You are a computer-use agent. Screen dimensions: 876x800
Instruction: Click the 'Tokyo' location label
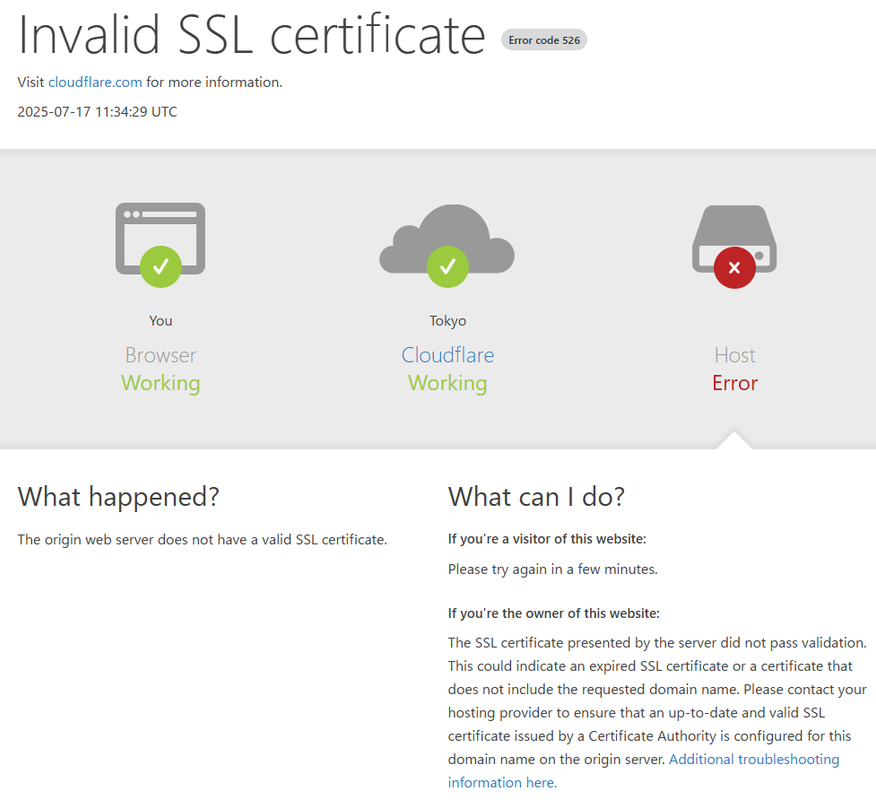point(447,321)
